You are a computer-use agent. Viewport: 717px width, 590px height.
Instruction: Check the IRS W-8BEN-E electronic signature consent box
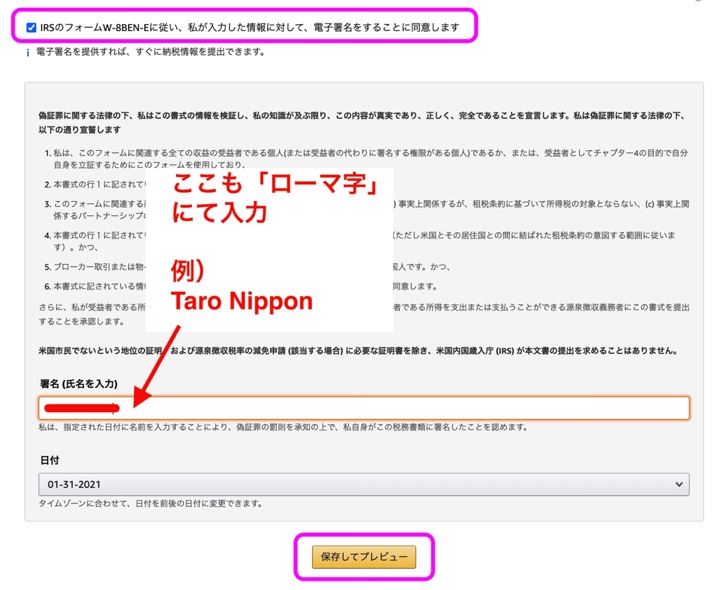tap(33, 27)
